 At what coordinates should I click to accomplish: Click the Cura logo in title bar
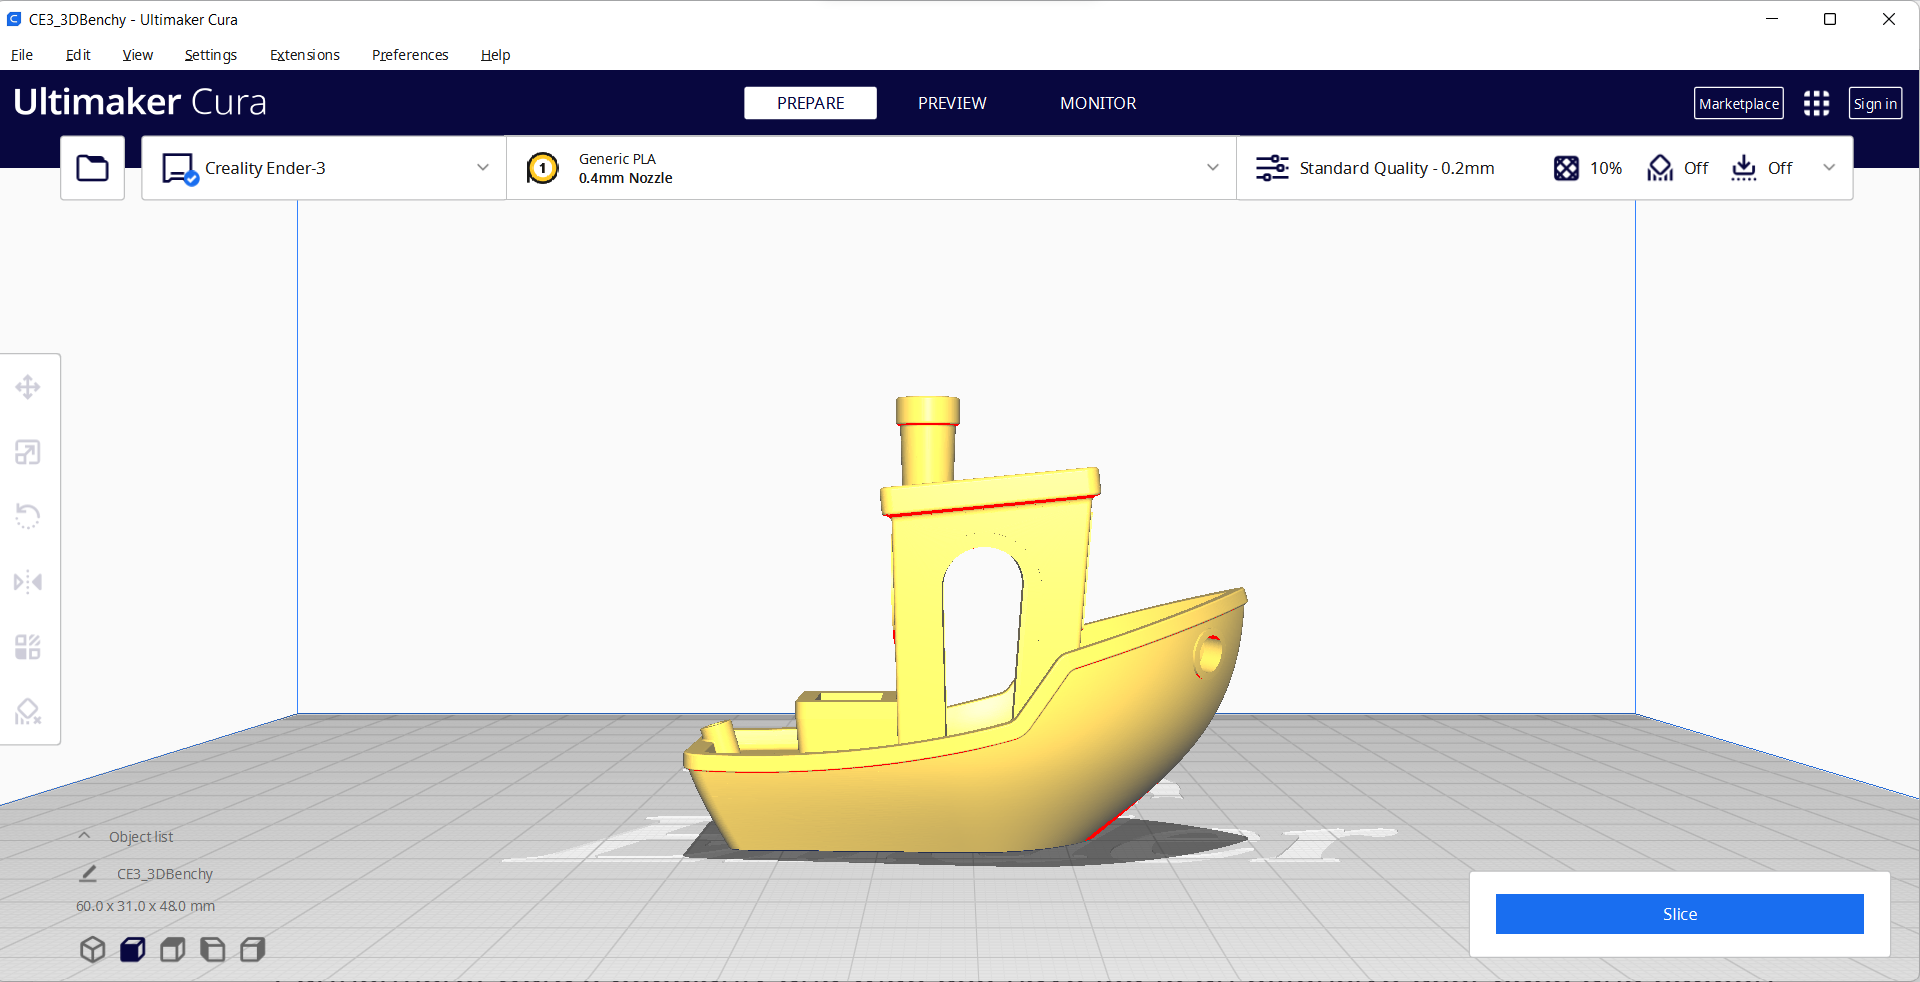(x=14, y=19)
